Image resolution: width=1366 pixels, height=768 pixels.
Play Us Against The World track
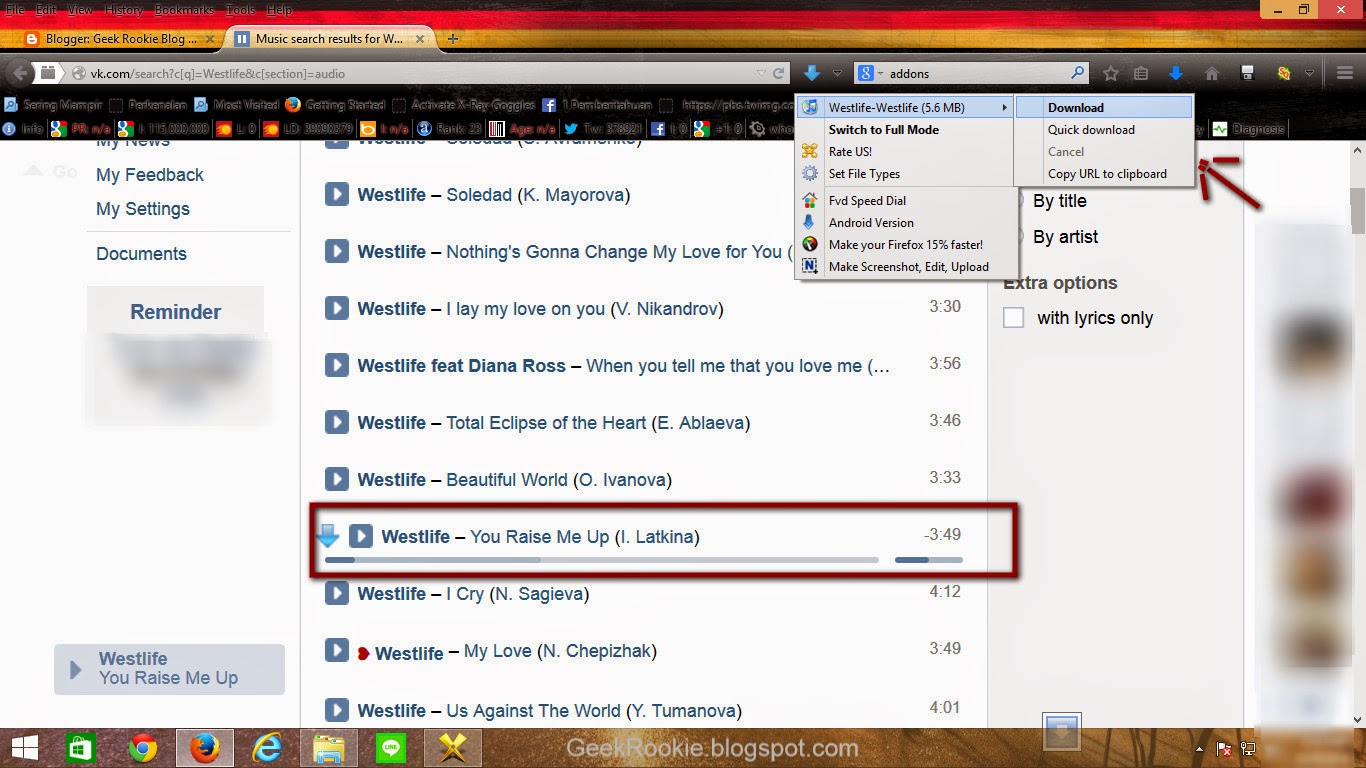pyautogui.click(x=337, y=710)
